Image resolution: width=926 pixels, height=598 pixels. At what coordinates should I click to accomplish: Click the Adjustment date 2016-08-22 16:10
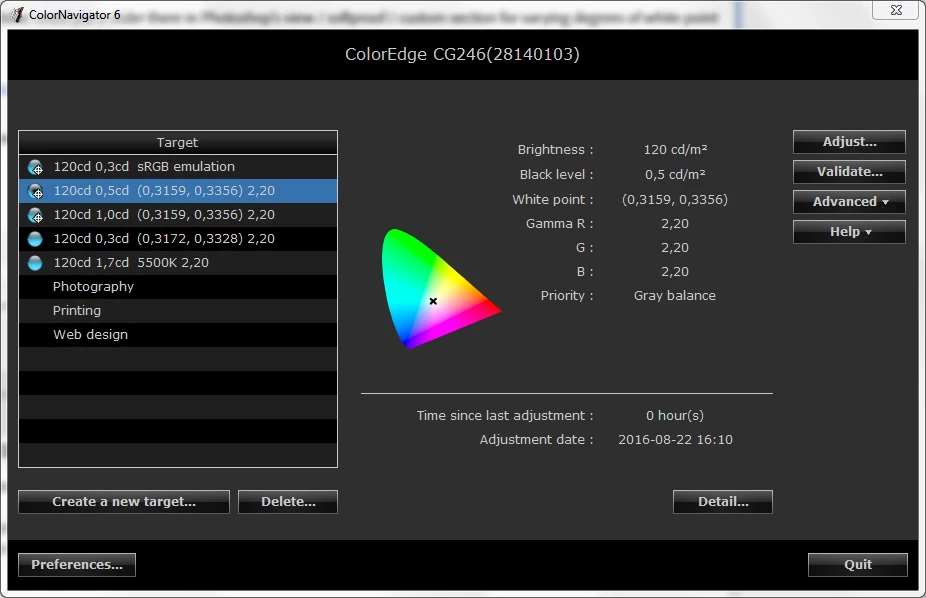click(x=675, y=440)
